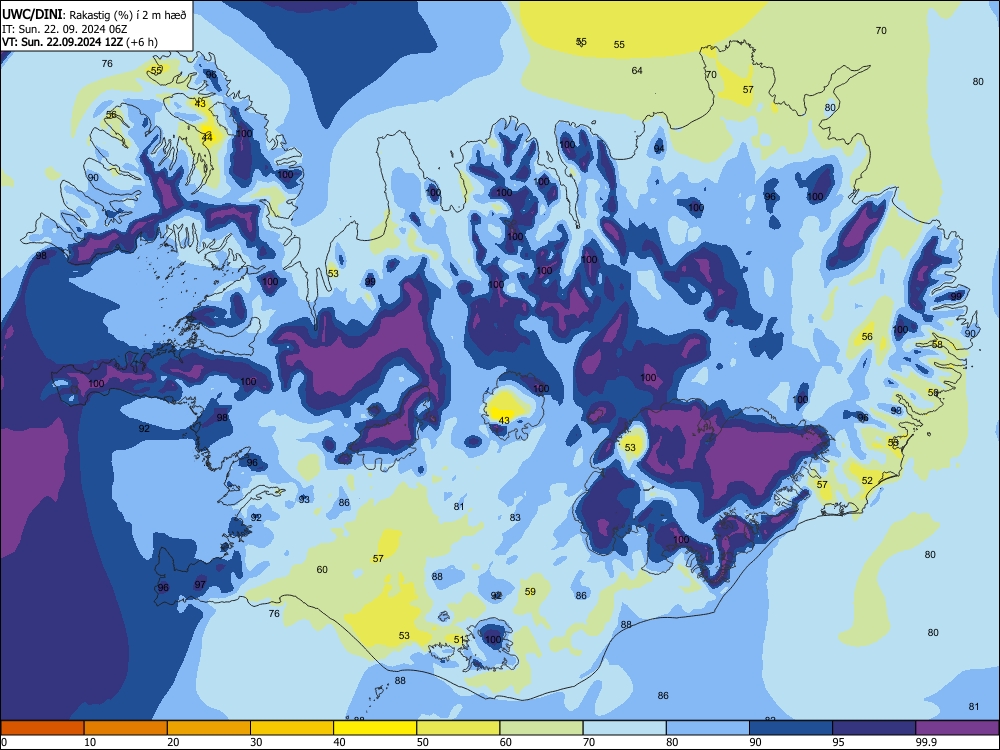Click the orange 10–20 legend swatch
The width and height of the screenshot is (1000, 750).
126,728
